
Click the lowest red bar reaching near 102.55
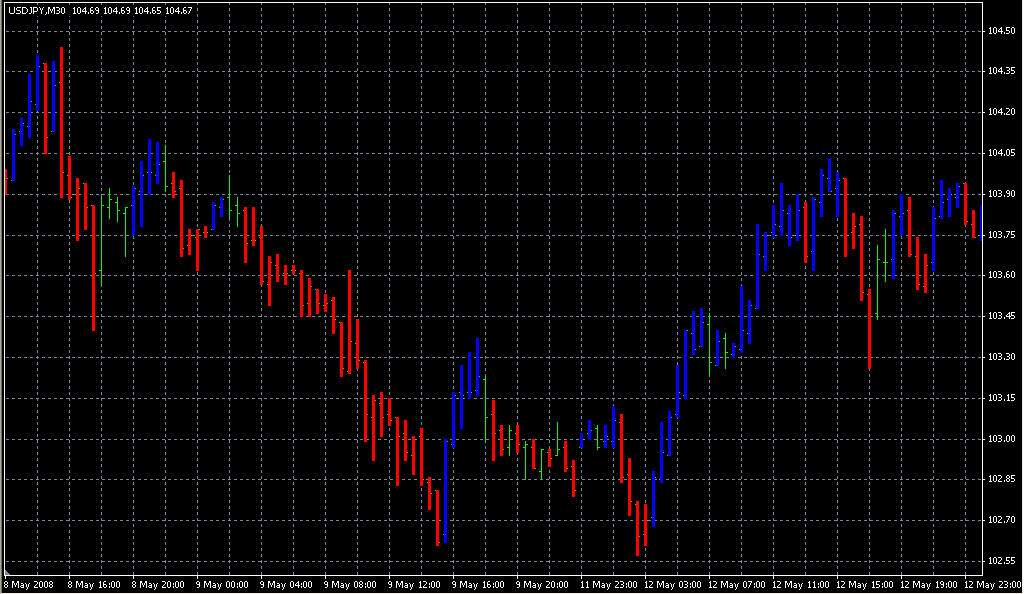(637, 529)
